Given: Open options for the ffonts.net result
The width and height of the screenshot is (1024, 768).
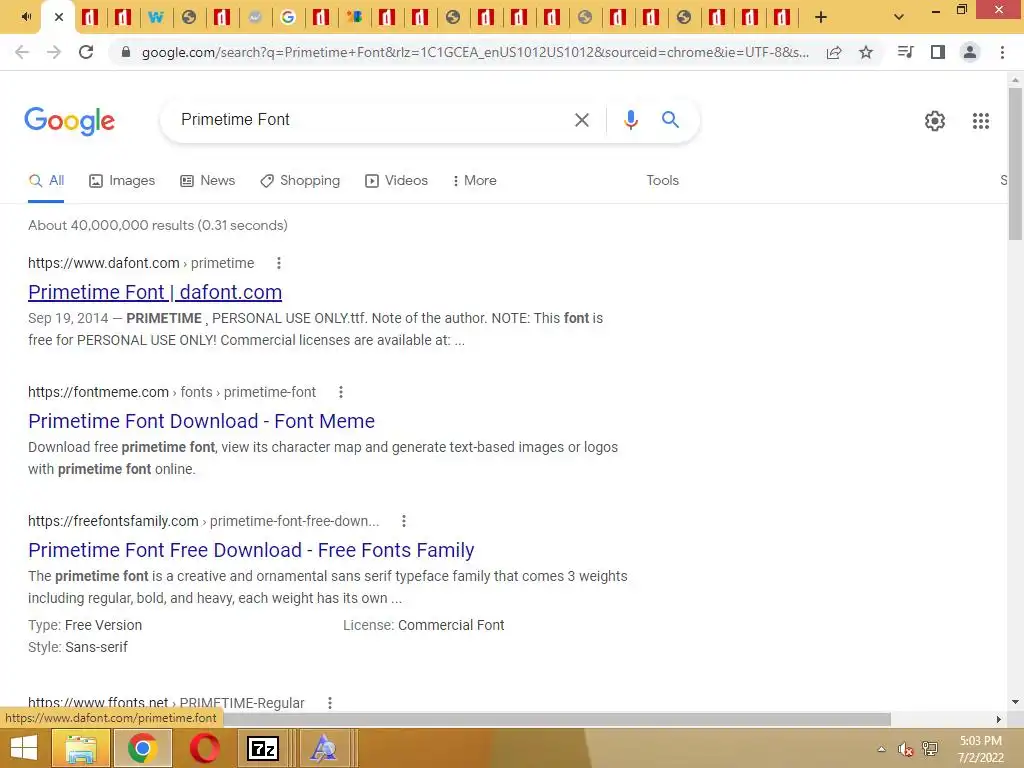Looking at the screenshot, I should (330, 703).
